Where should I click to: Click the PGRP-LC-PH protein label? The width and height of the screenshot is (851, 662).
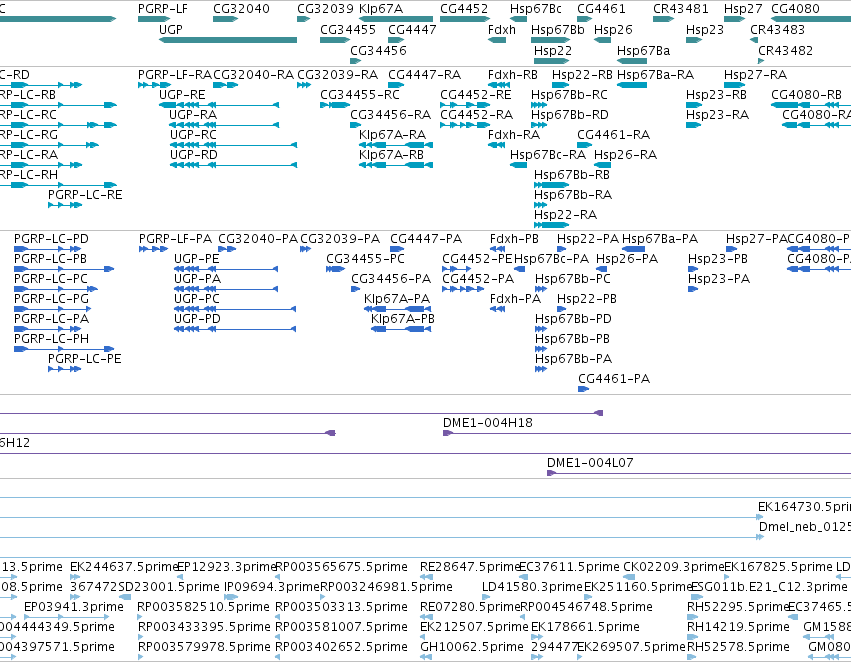pos(51,339)
